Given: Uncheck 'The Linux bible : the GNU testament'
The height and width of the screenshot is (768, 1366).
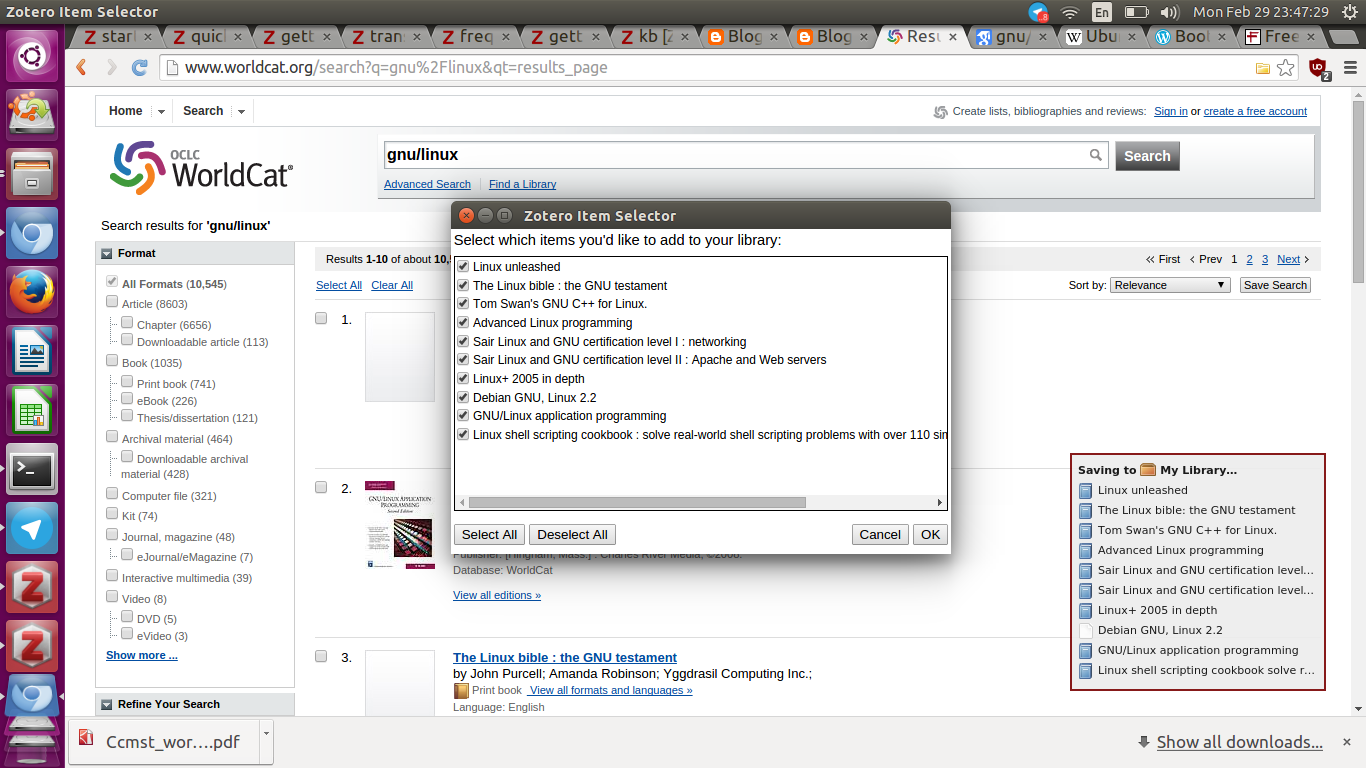Looking at the screenshot, I should pos(463,285).
